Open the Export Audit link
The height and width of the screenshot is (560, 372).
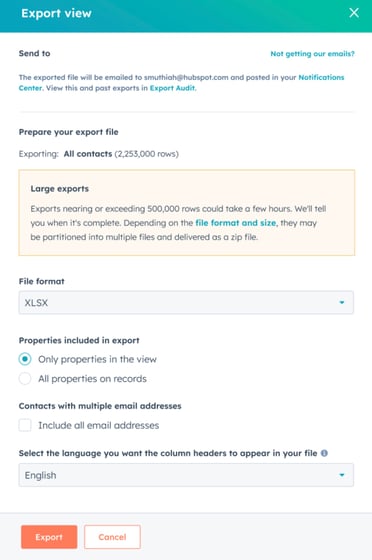(172, 88)
